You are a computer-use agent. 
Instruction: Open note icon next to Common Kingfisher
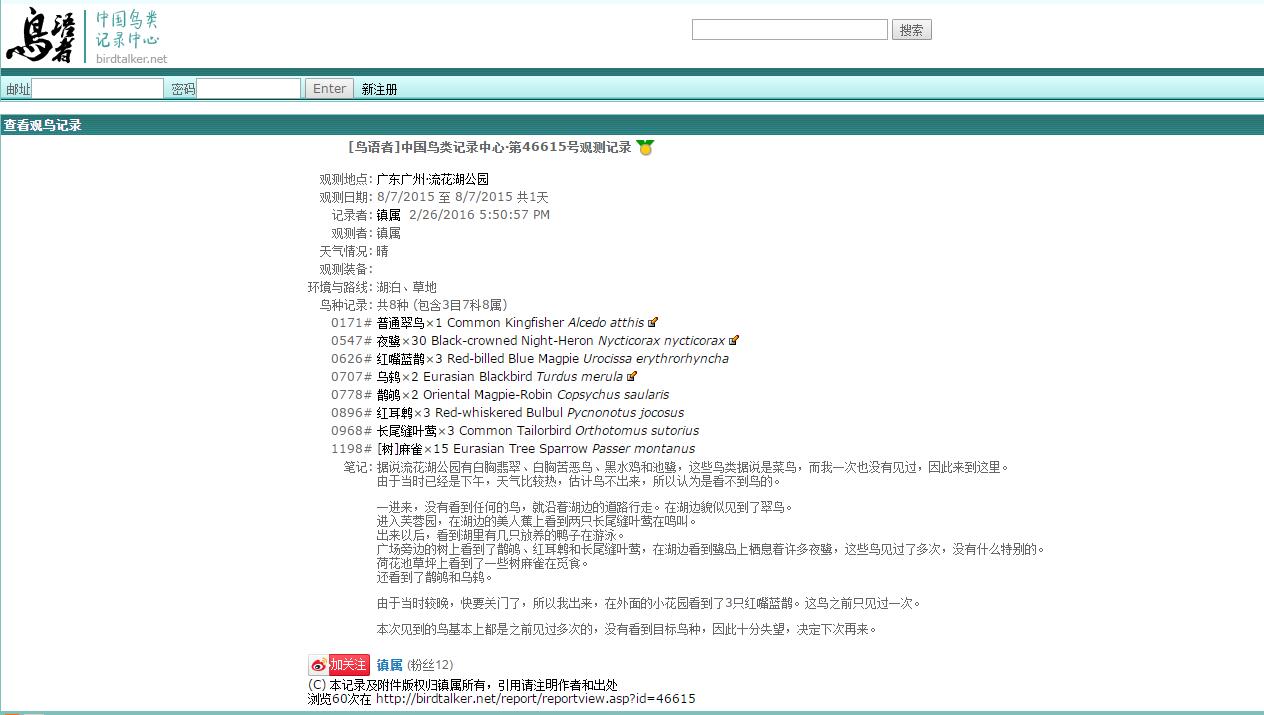(653, 323)
